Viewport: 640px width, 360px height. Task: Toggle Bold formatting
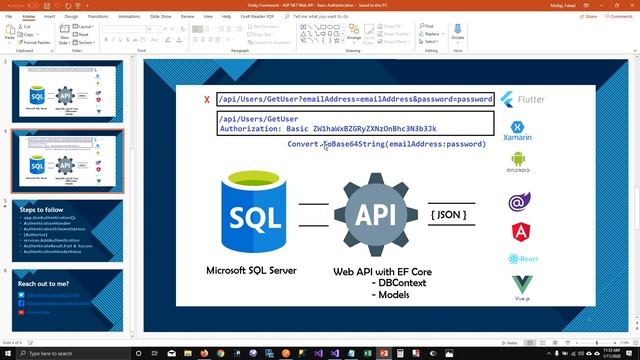point(106,40)
